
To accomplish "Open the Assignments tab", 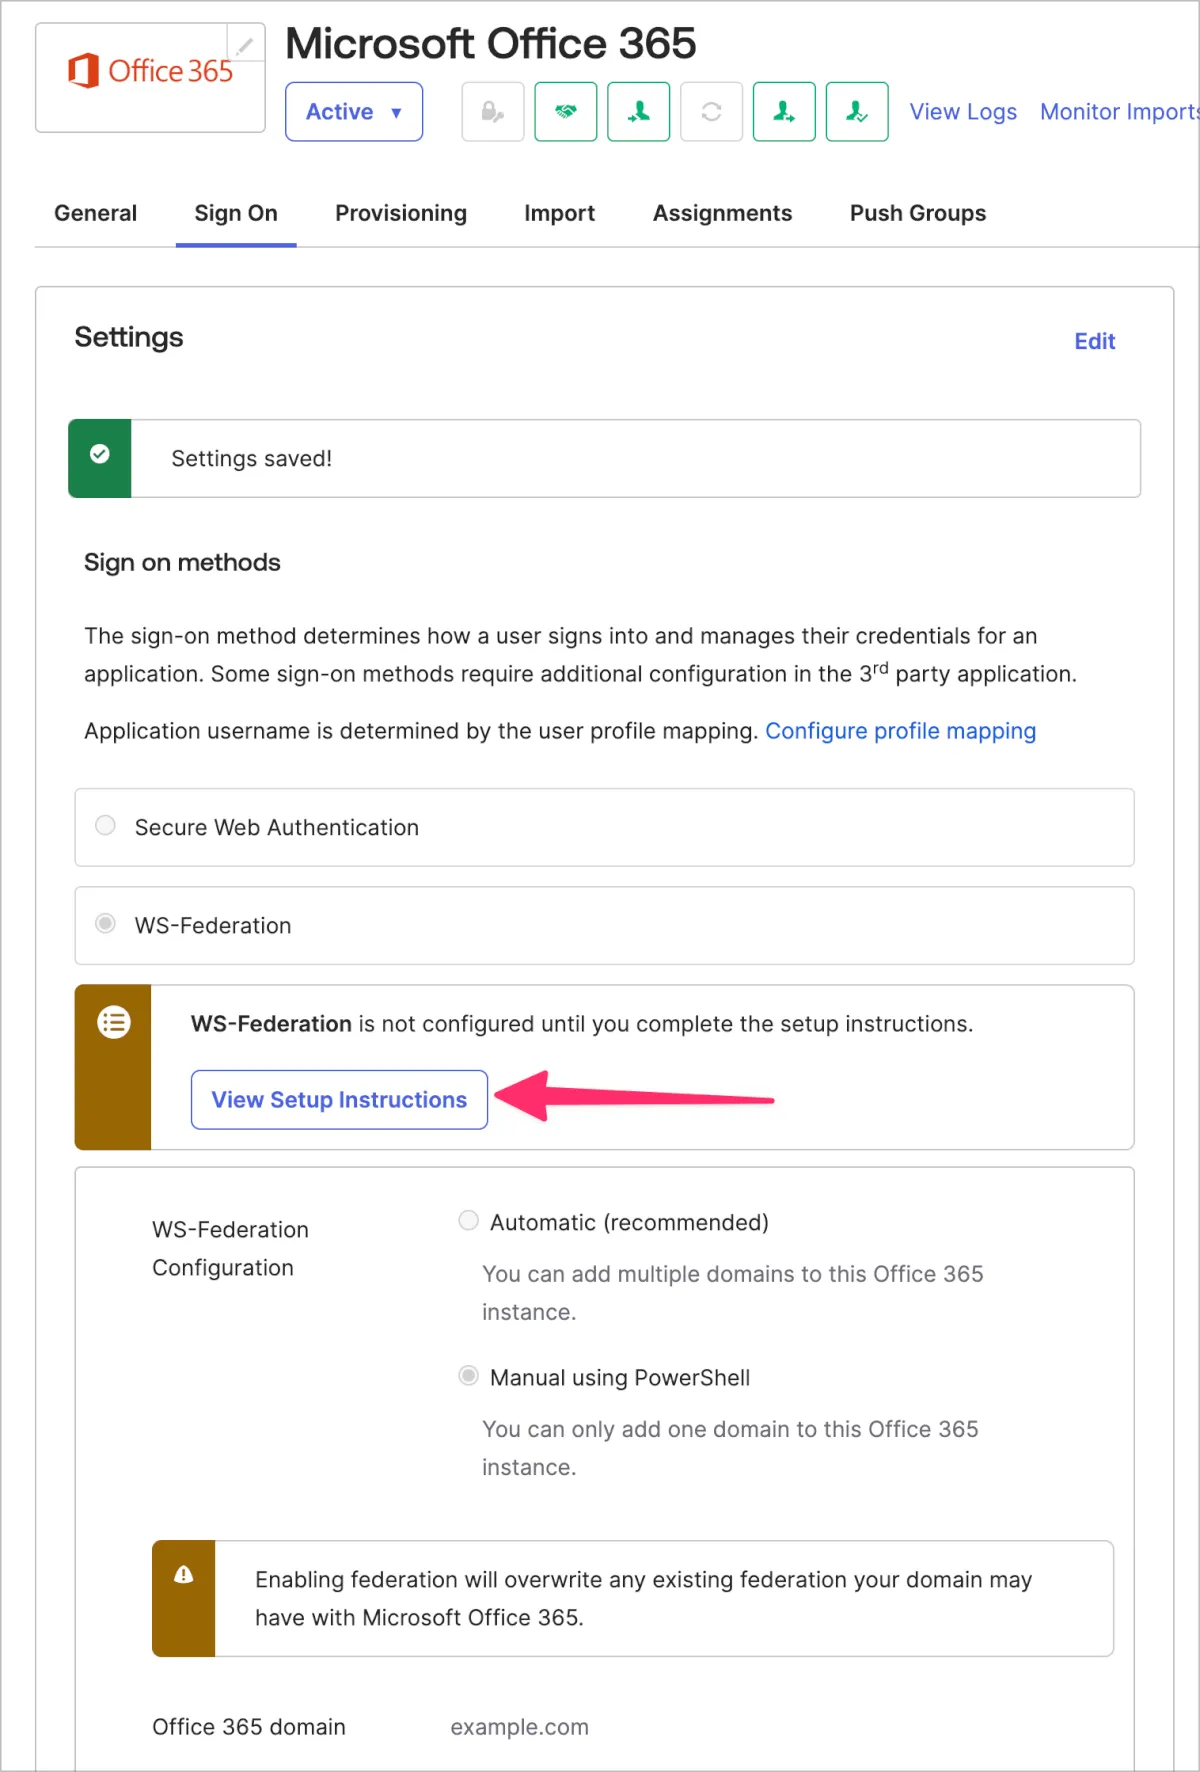I will 722,213.
